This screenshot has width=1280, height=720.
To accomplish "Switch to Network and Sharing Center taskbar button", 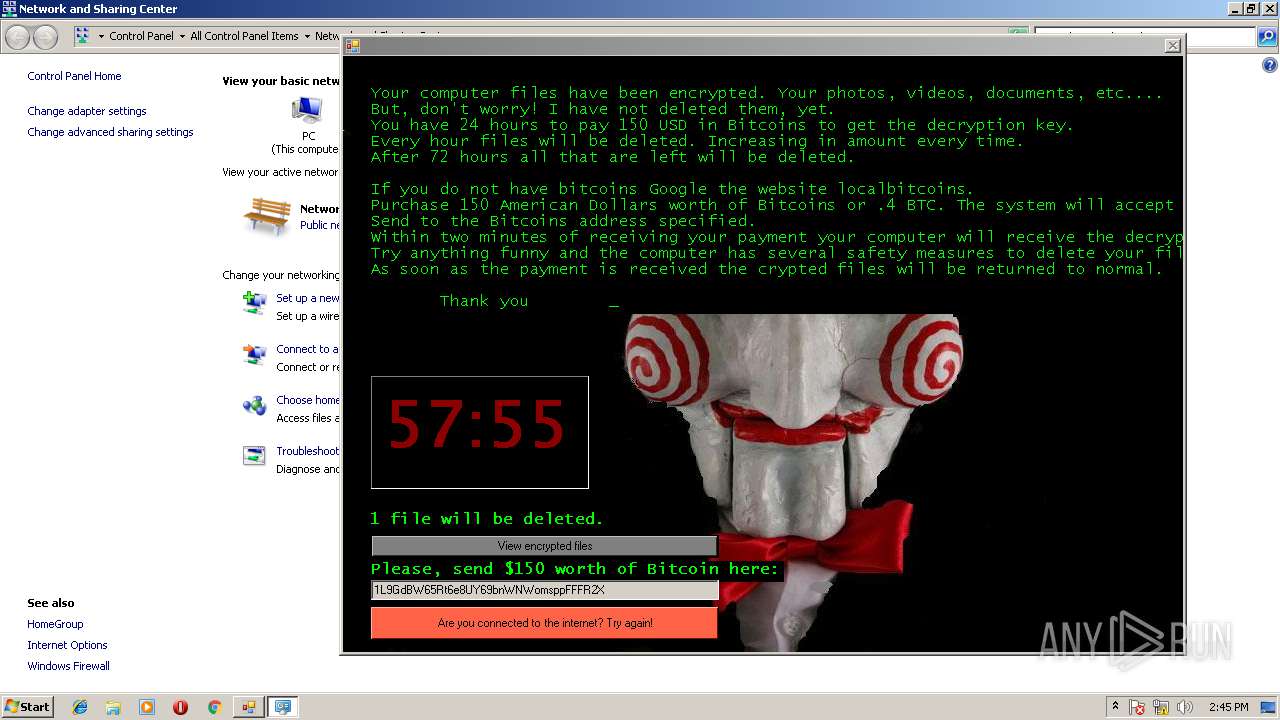I will pyautogui.click(x=283, y=707).
